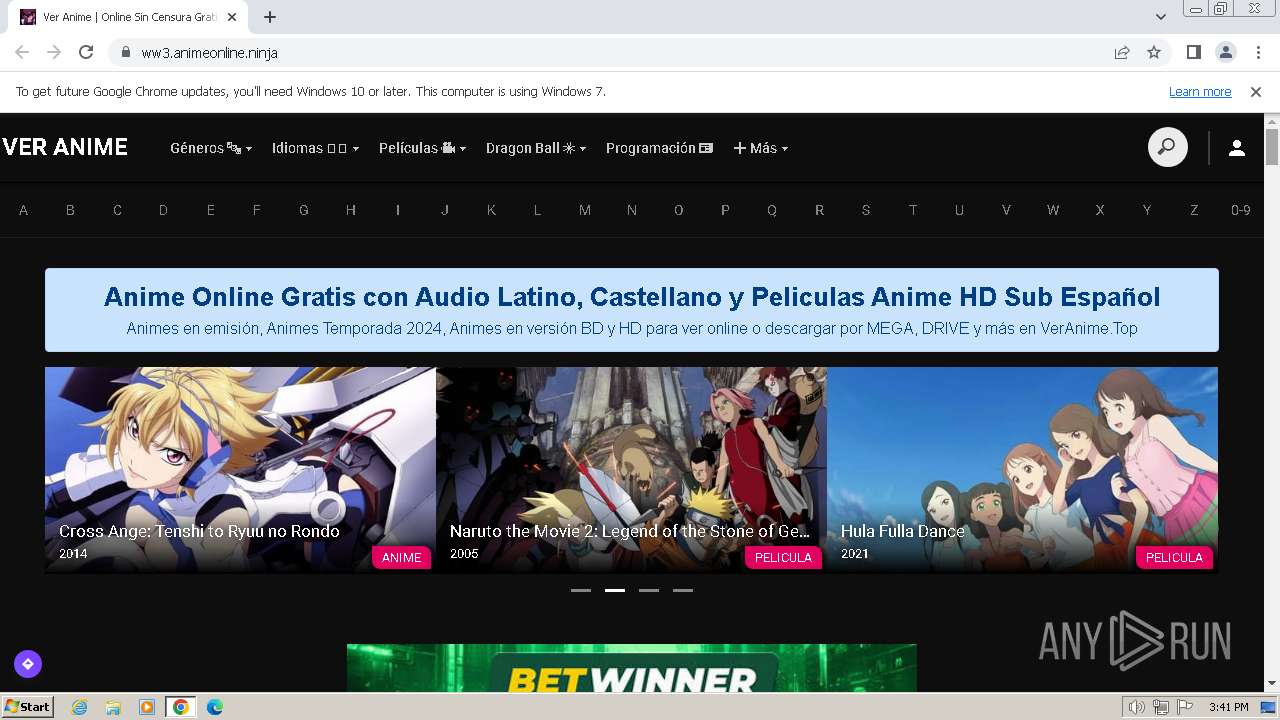Select the third carousel slide indicator
This screenshot has height=720, width=1280.
click(649, 590)
